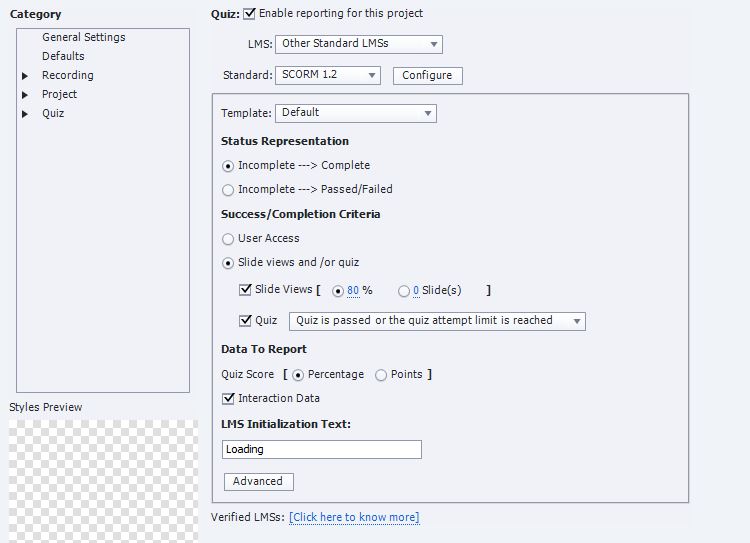The width and height of the screenshot is (750, 543).
Task: Expand the Project category arrow
Action: coord(25,95)
